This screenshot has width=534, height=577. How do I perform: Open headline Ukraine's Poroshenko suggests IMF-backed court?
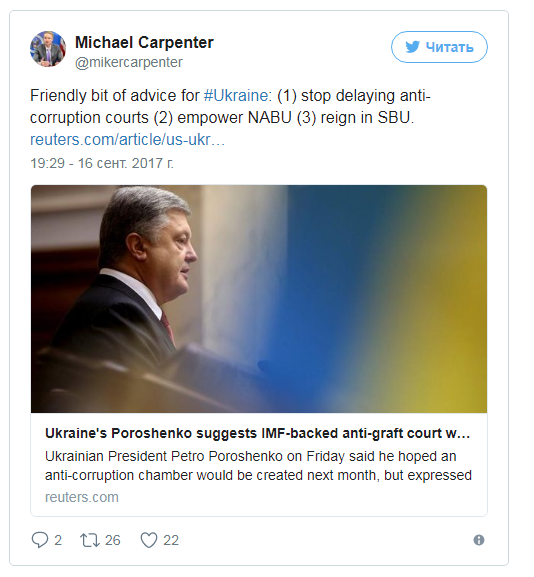coord(258,433)
